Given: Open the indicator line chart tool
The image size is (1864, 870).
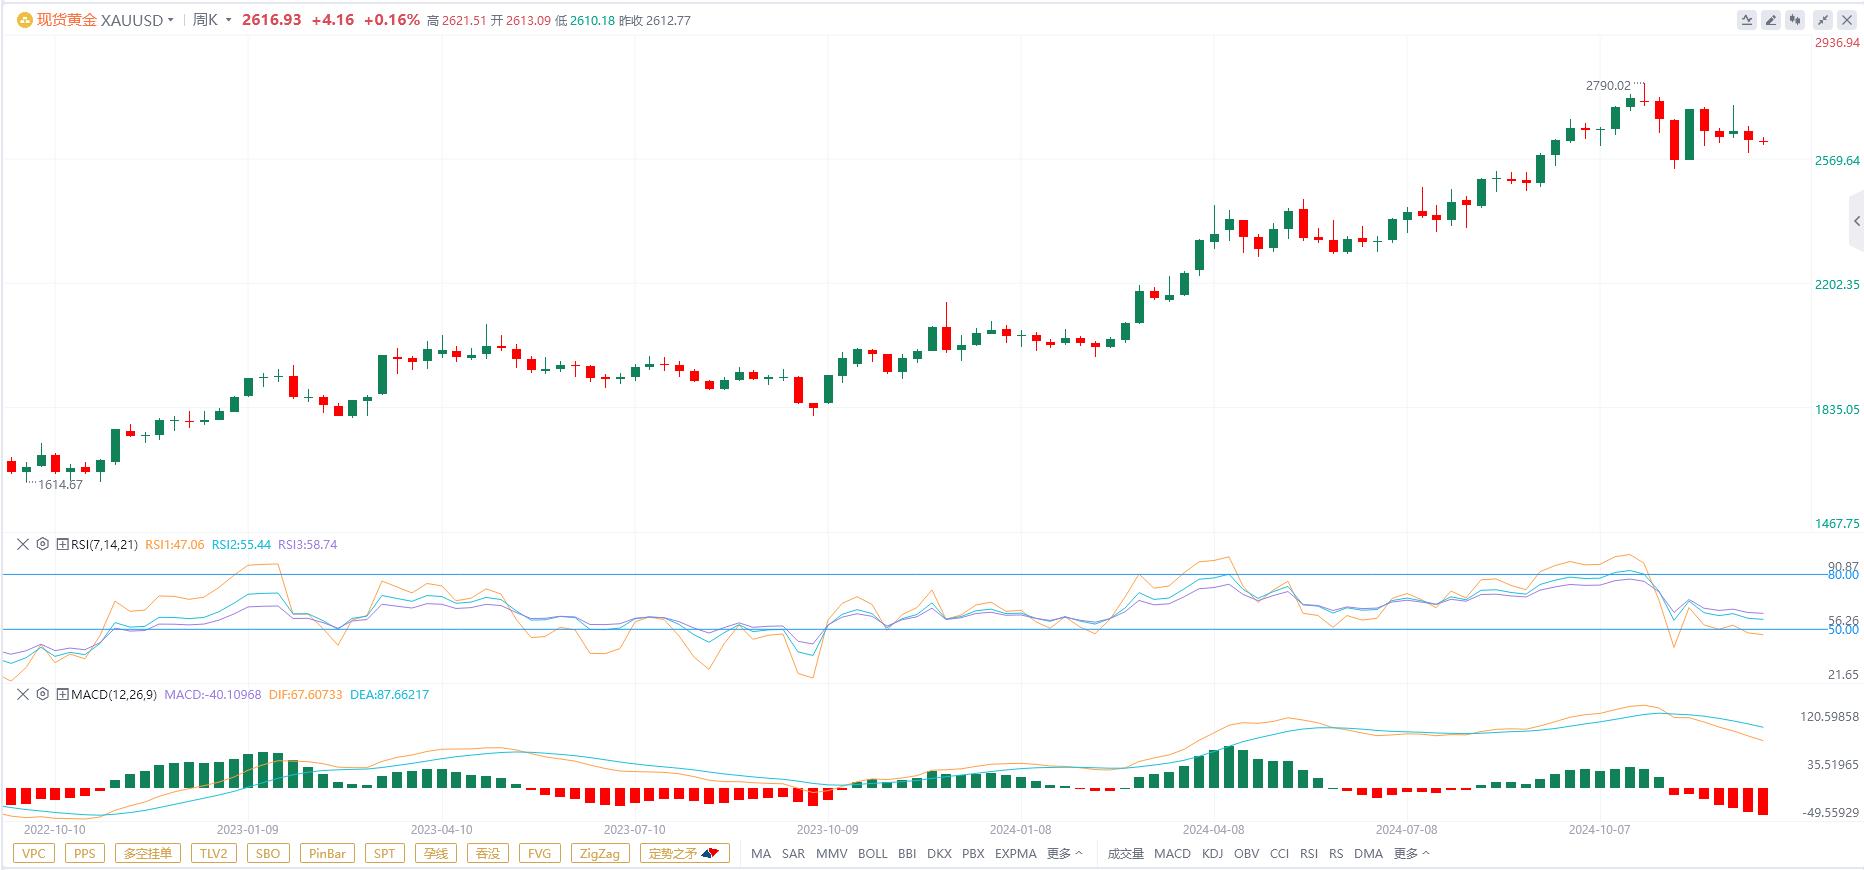Looking at the screenshot, I should 1746,20.
